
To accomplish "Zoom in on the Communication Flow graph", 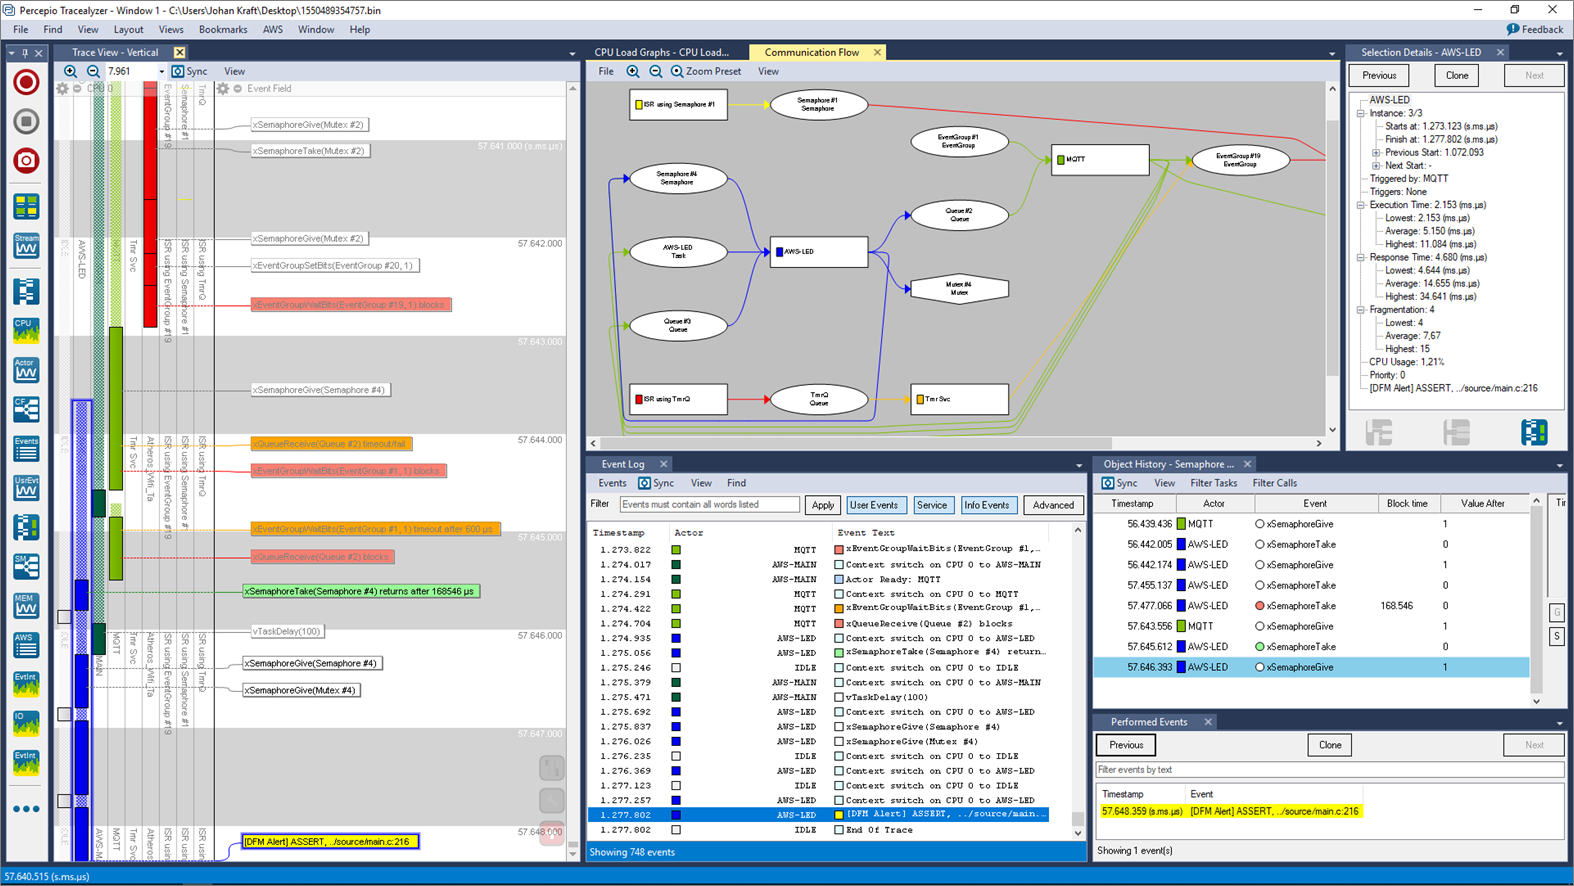I will [633, 71].
